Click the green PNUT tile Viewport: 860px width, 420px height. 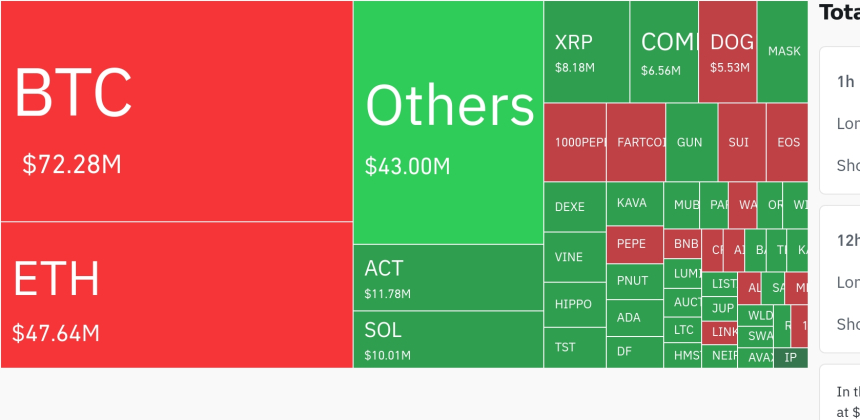click(x=634, y=281)
